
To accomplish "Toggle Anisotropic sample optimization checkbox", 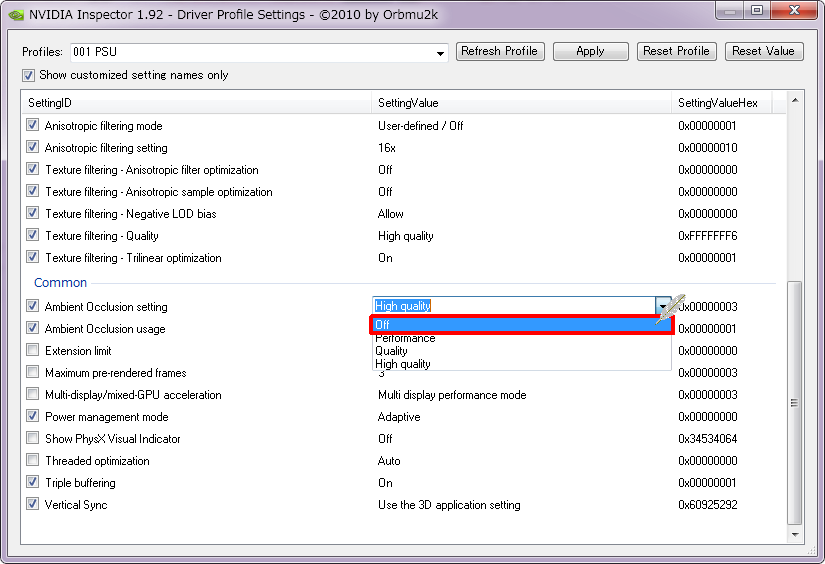I will click(x=33, y=192).
